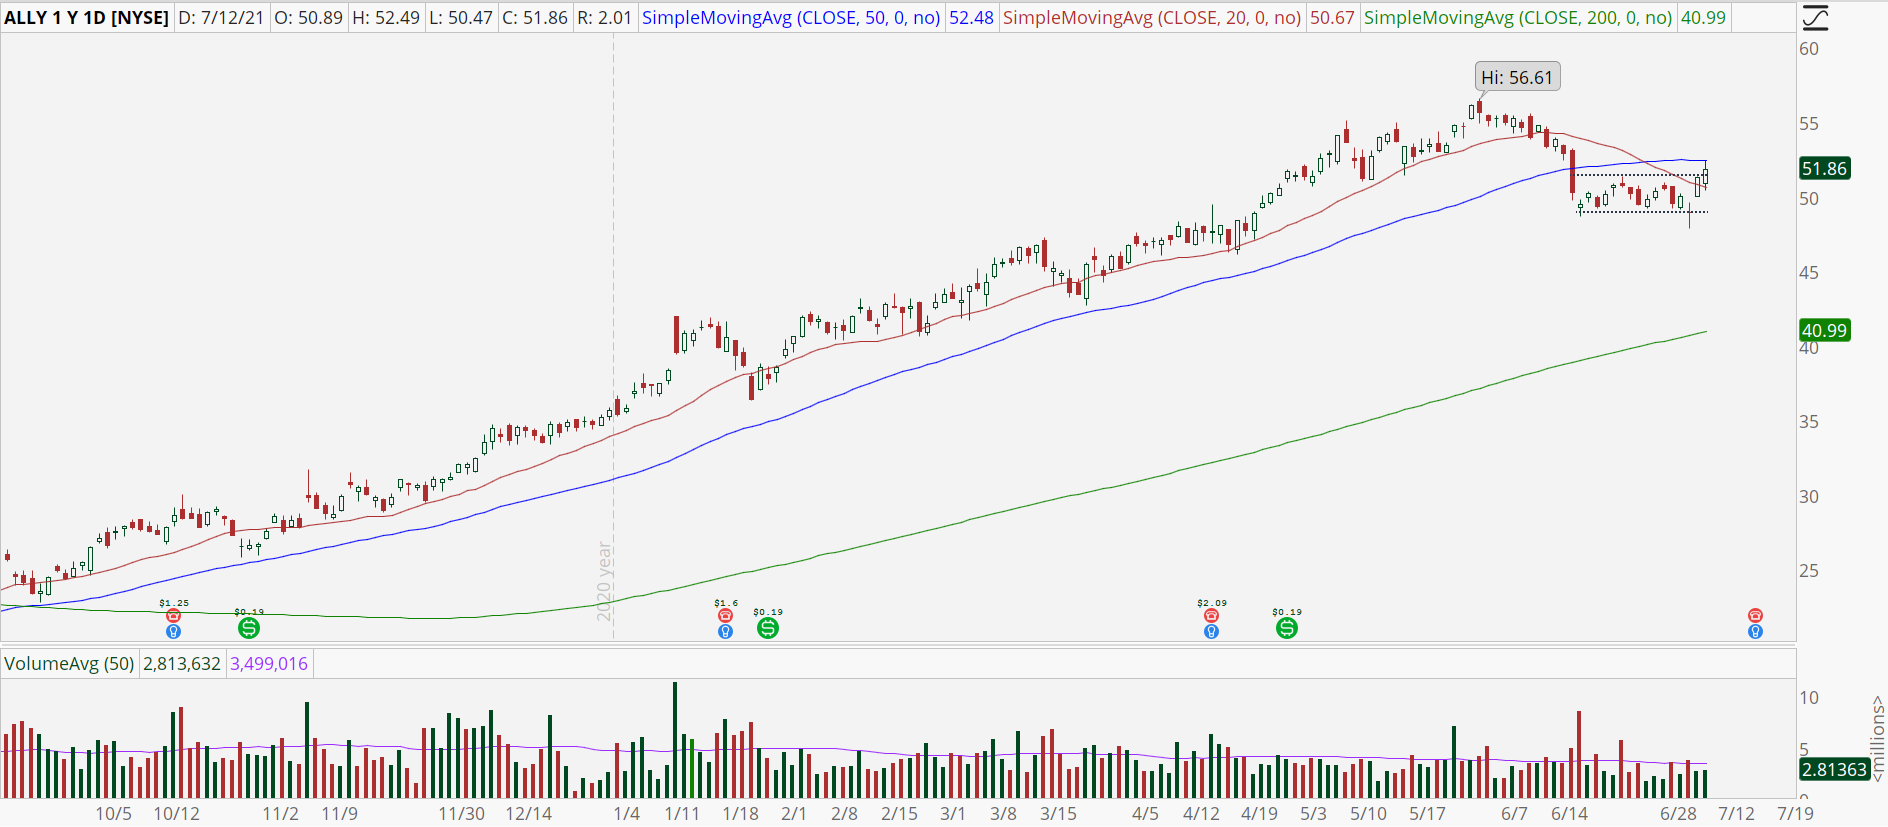Click the green dividend icon beside the $2.09 earnings marker

(1287, 628)
